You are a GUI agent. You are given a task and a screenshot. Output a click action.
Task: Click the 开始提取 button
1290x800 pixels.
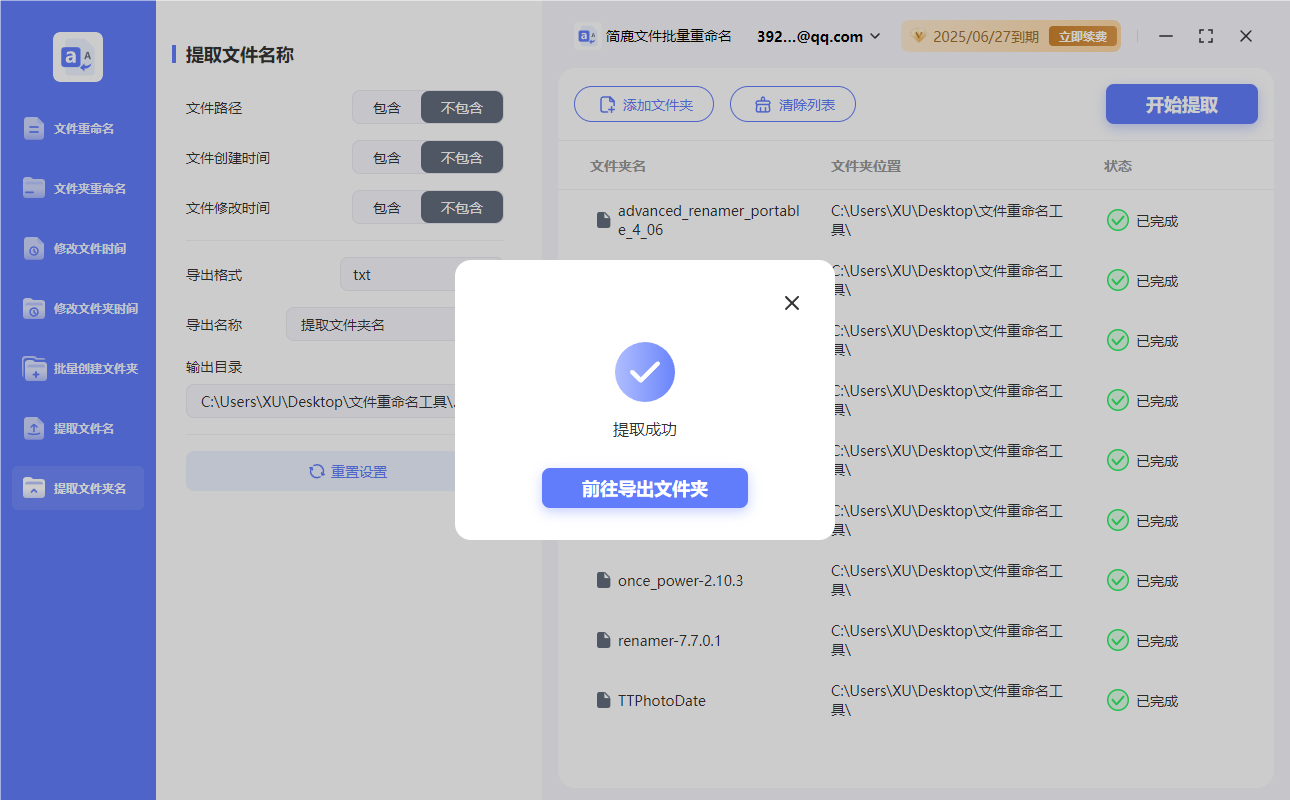pyautogui.click(x=1181, y=103)
